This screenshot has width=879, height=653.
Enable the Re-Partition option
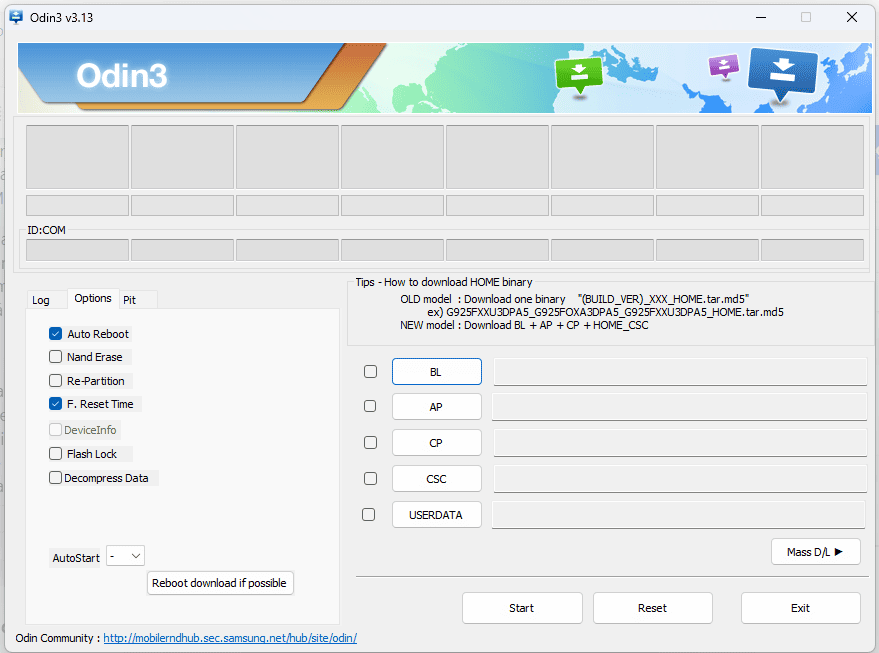click(55, 380)
